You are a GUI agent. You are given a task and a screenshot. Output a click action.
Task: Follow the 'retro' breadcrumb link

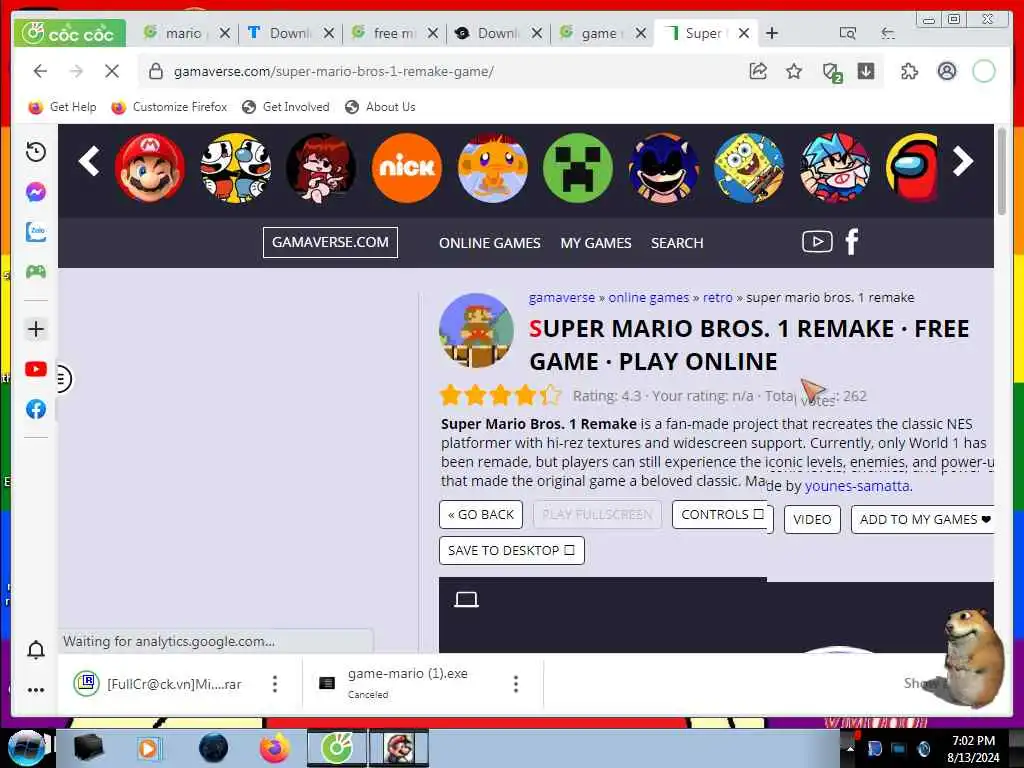[x=718, y=298]
